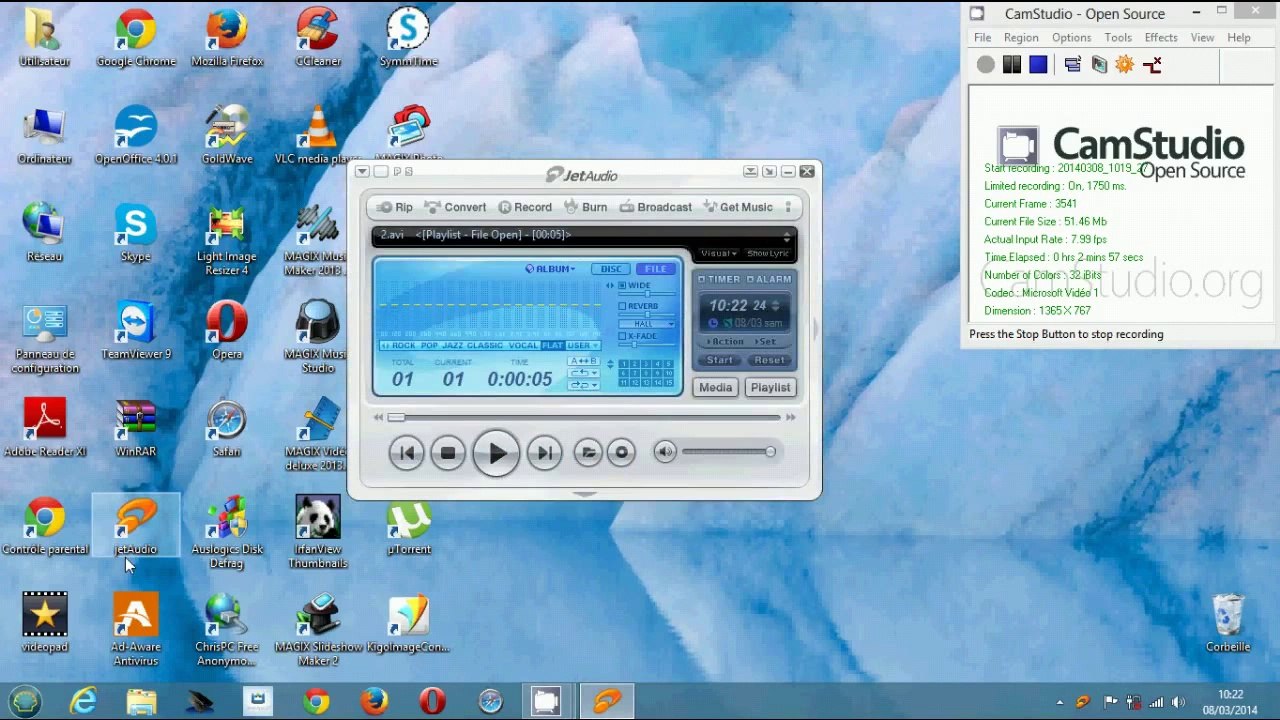The width and height of the screenshot is (1280, 720).
Task: Open the HALL reverb mode dropdown
Action: 646,324
